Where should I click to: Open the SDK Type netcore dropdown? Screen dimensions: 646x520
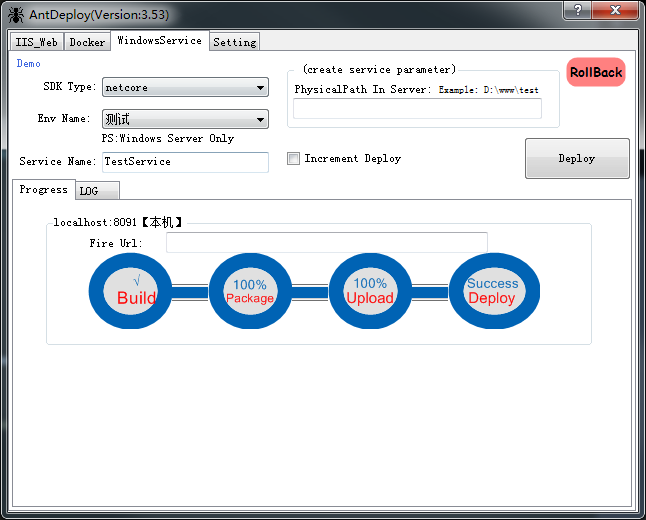185,87
